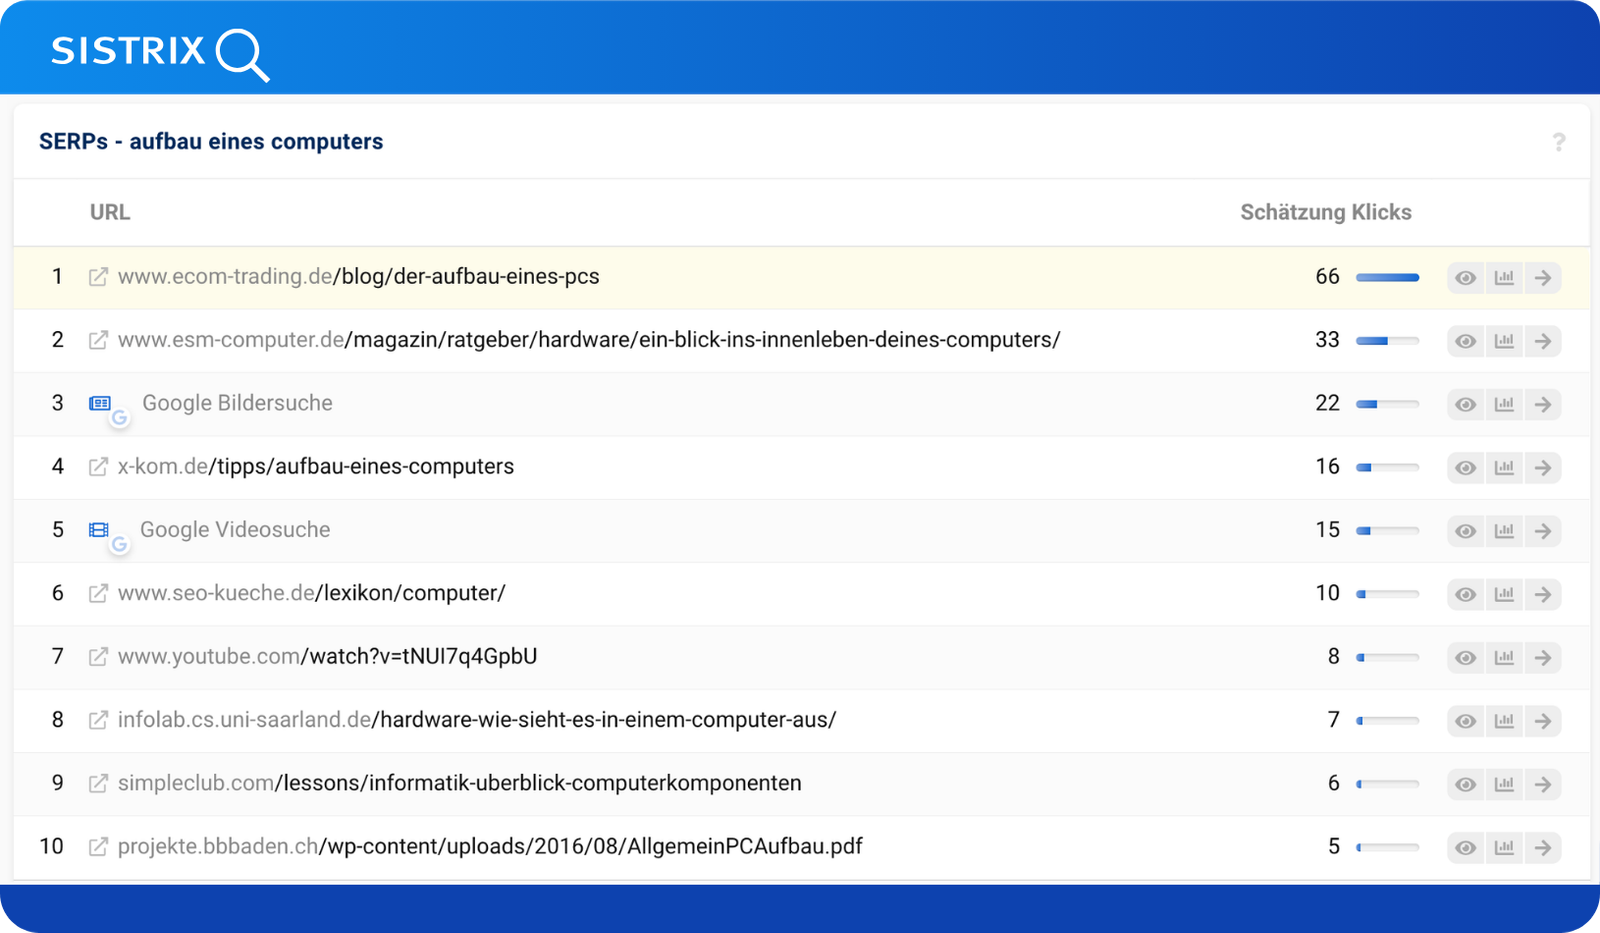
Task: Open the help question mark icon
Action: 1558,142
